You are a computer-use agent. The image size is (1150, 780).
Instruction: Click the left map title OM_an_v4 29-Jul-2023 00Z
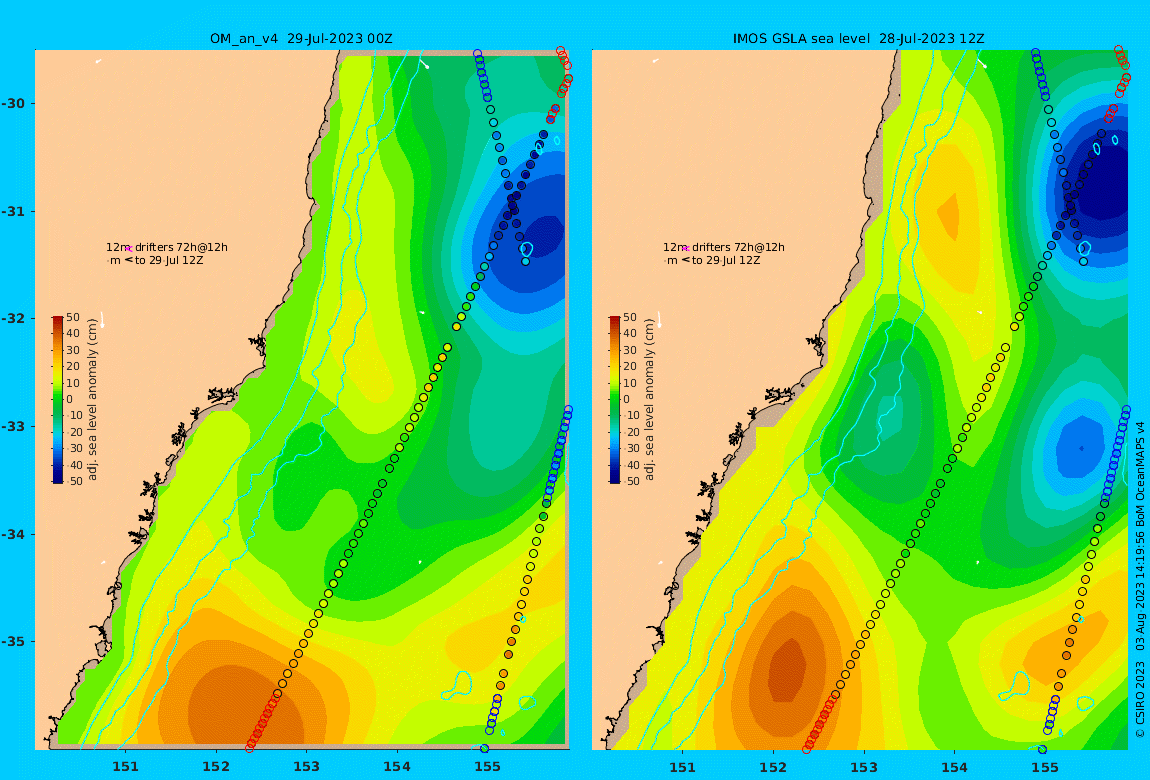pos(301,39)
